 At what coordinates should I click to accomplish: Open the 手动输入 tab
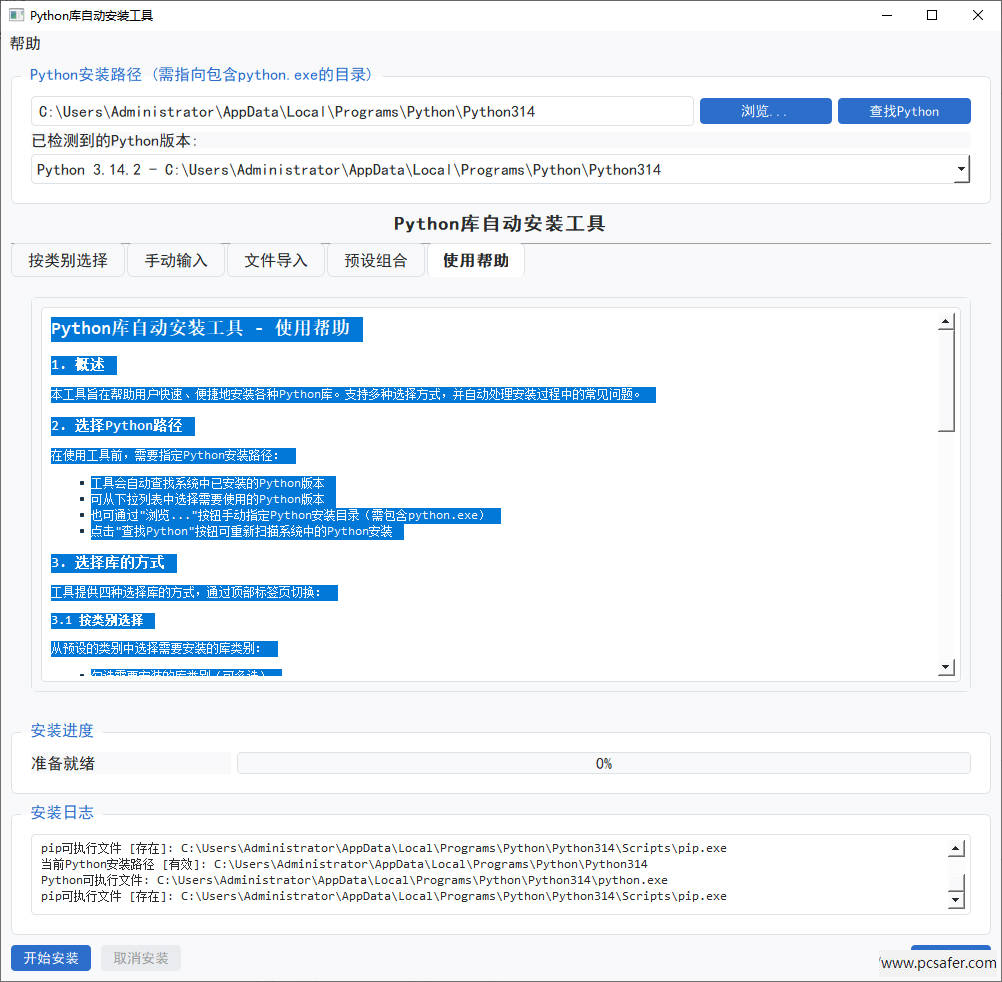tap(176, 261)
